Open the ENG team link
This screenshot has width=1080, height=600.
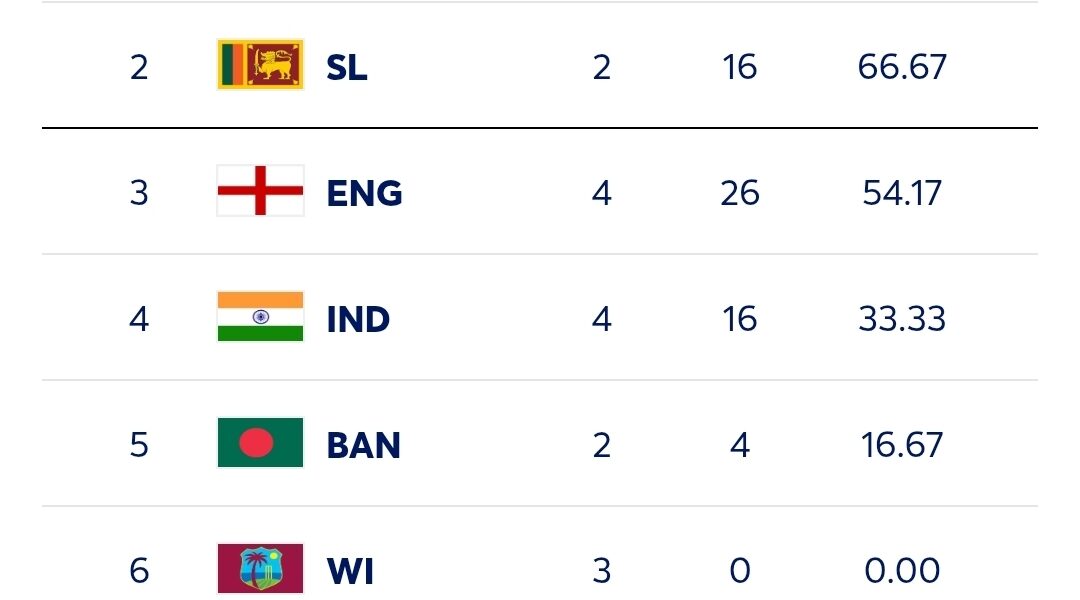tap(364, 194)
